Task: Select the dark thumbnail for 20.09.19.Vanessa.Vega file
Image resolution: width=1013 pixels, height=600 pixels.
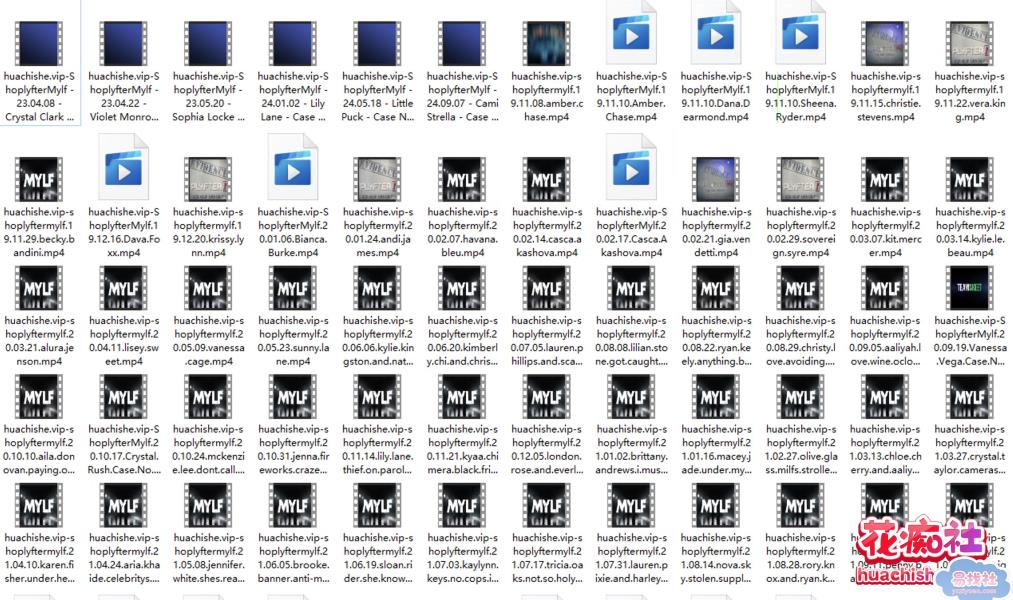Action: coord(970,288)
